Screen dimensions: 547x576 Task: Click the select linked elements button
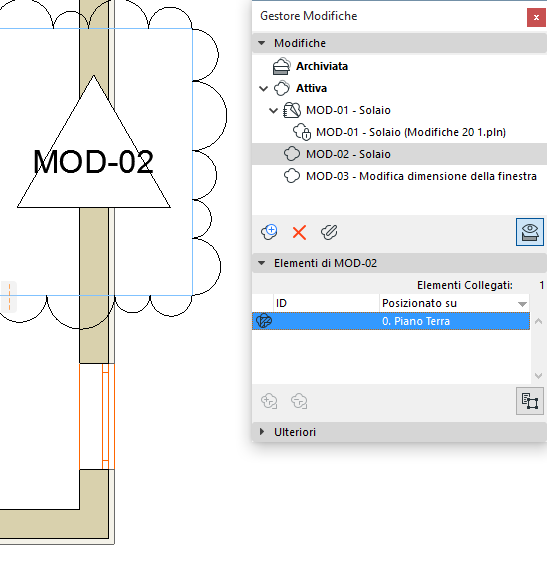pyautogui.click(x=529, y=401)
